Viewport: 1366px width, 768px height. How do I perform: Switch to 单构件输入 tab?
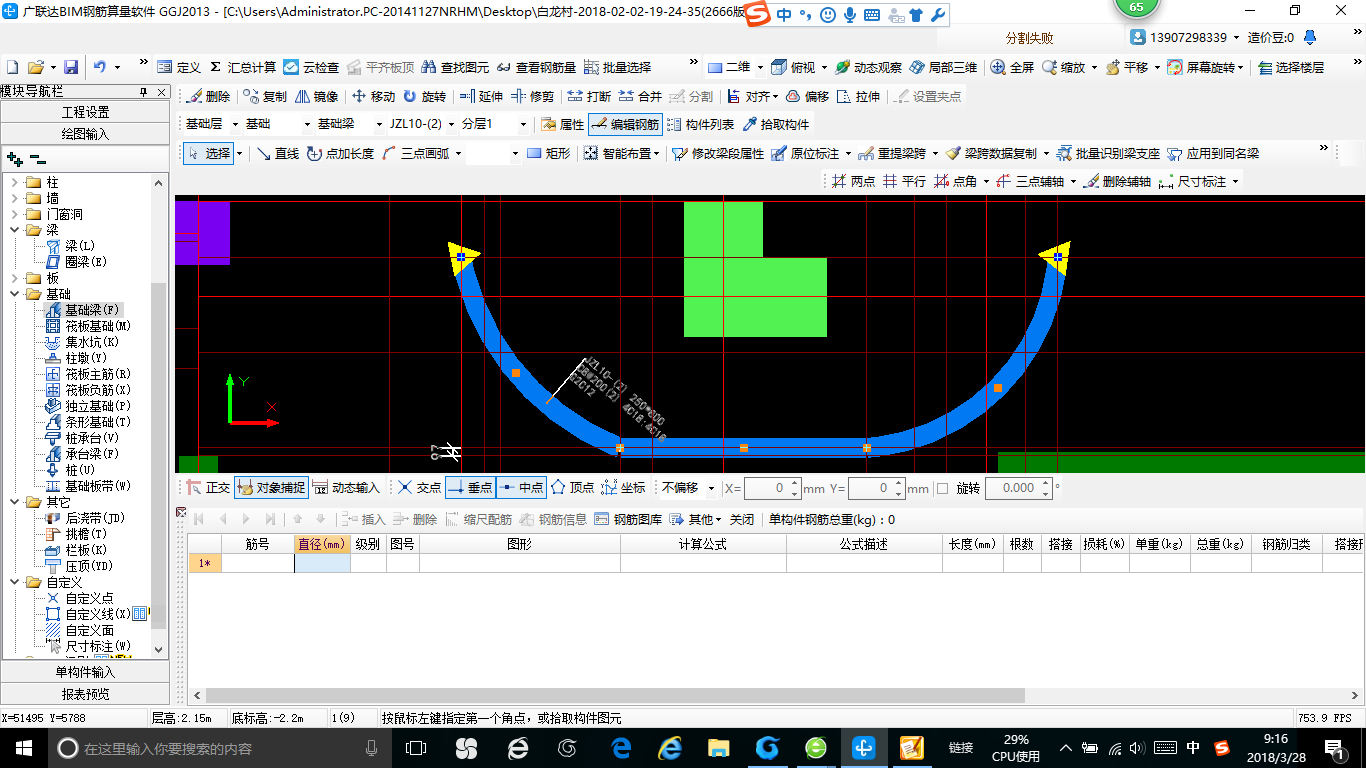(x=85, y=672)
